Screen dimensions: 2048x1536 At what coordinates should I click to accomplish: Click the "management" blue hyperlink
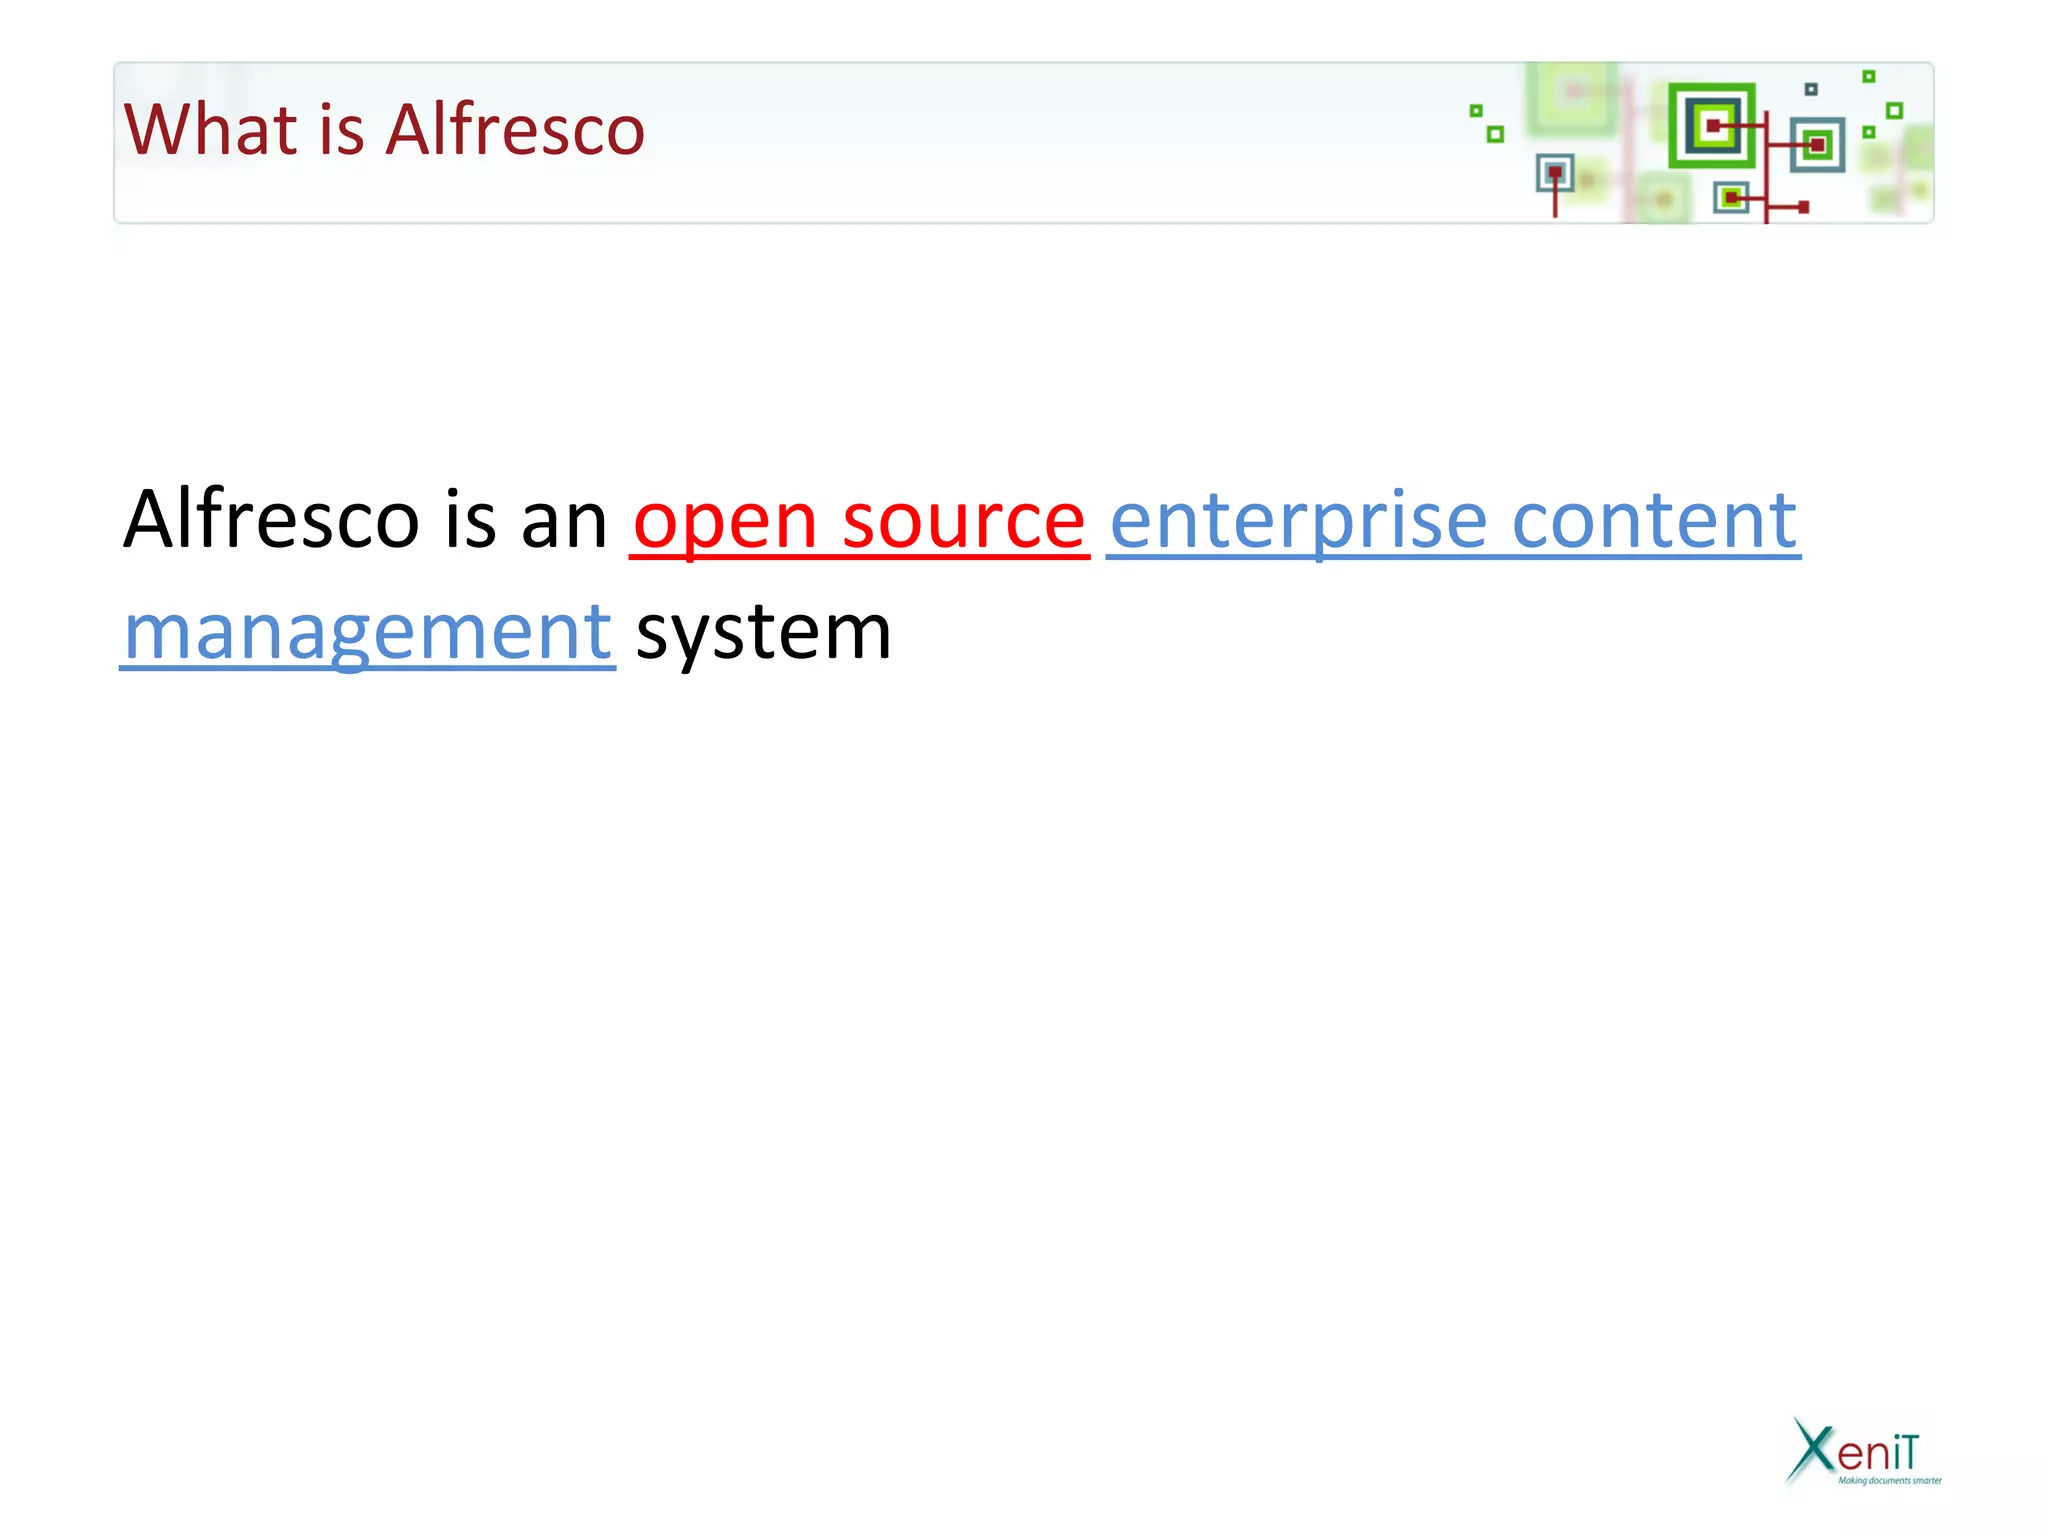click(x=367, y=633)
